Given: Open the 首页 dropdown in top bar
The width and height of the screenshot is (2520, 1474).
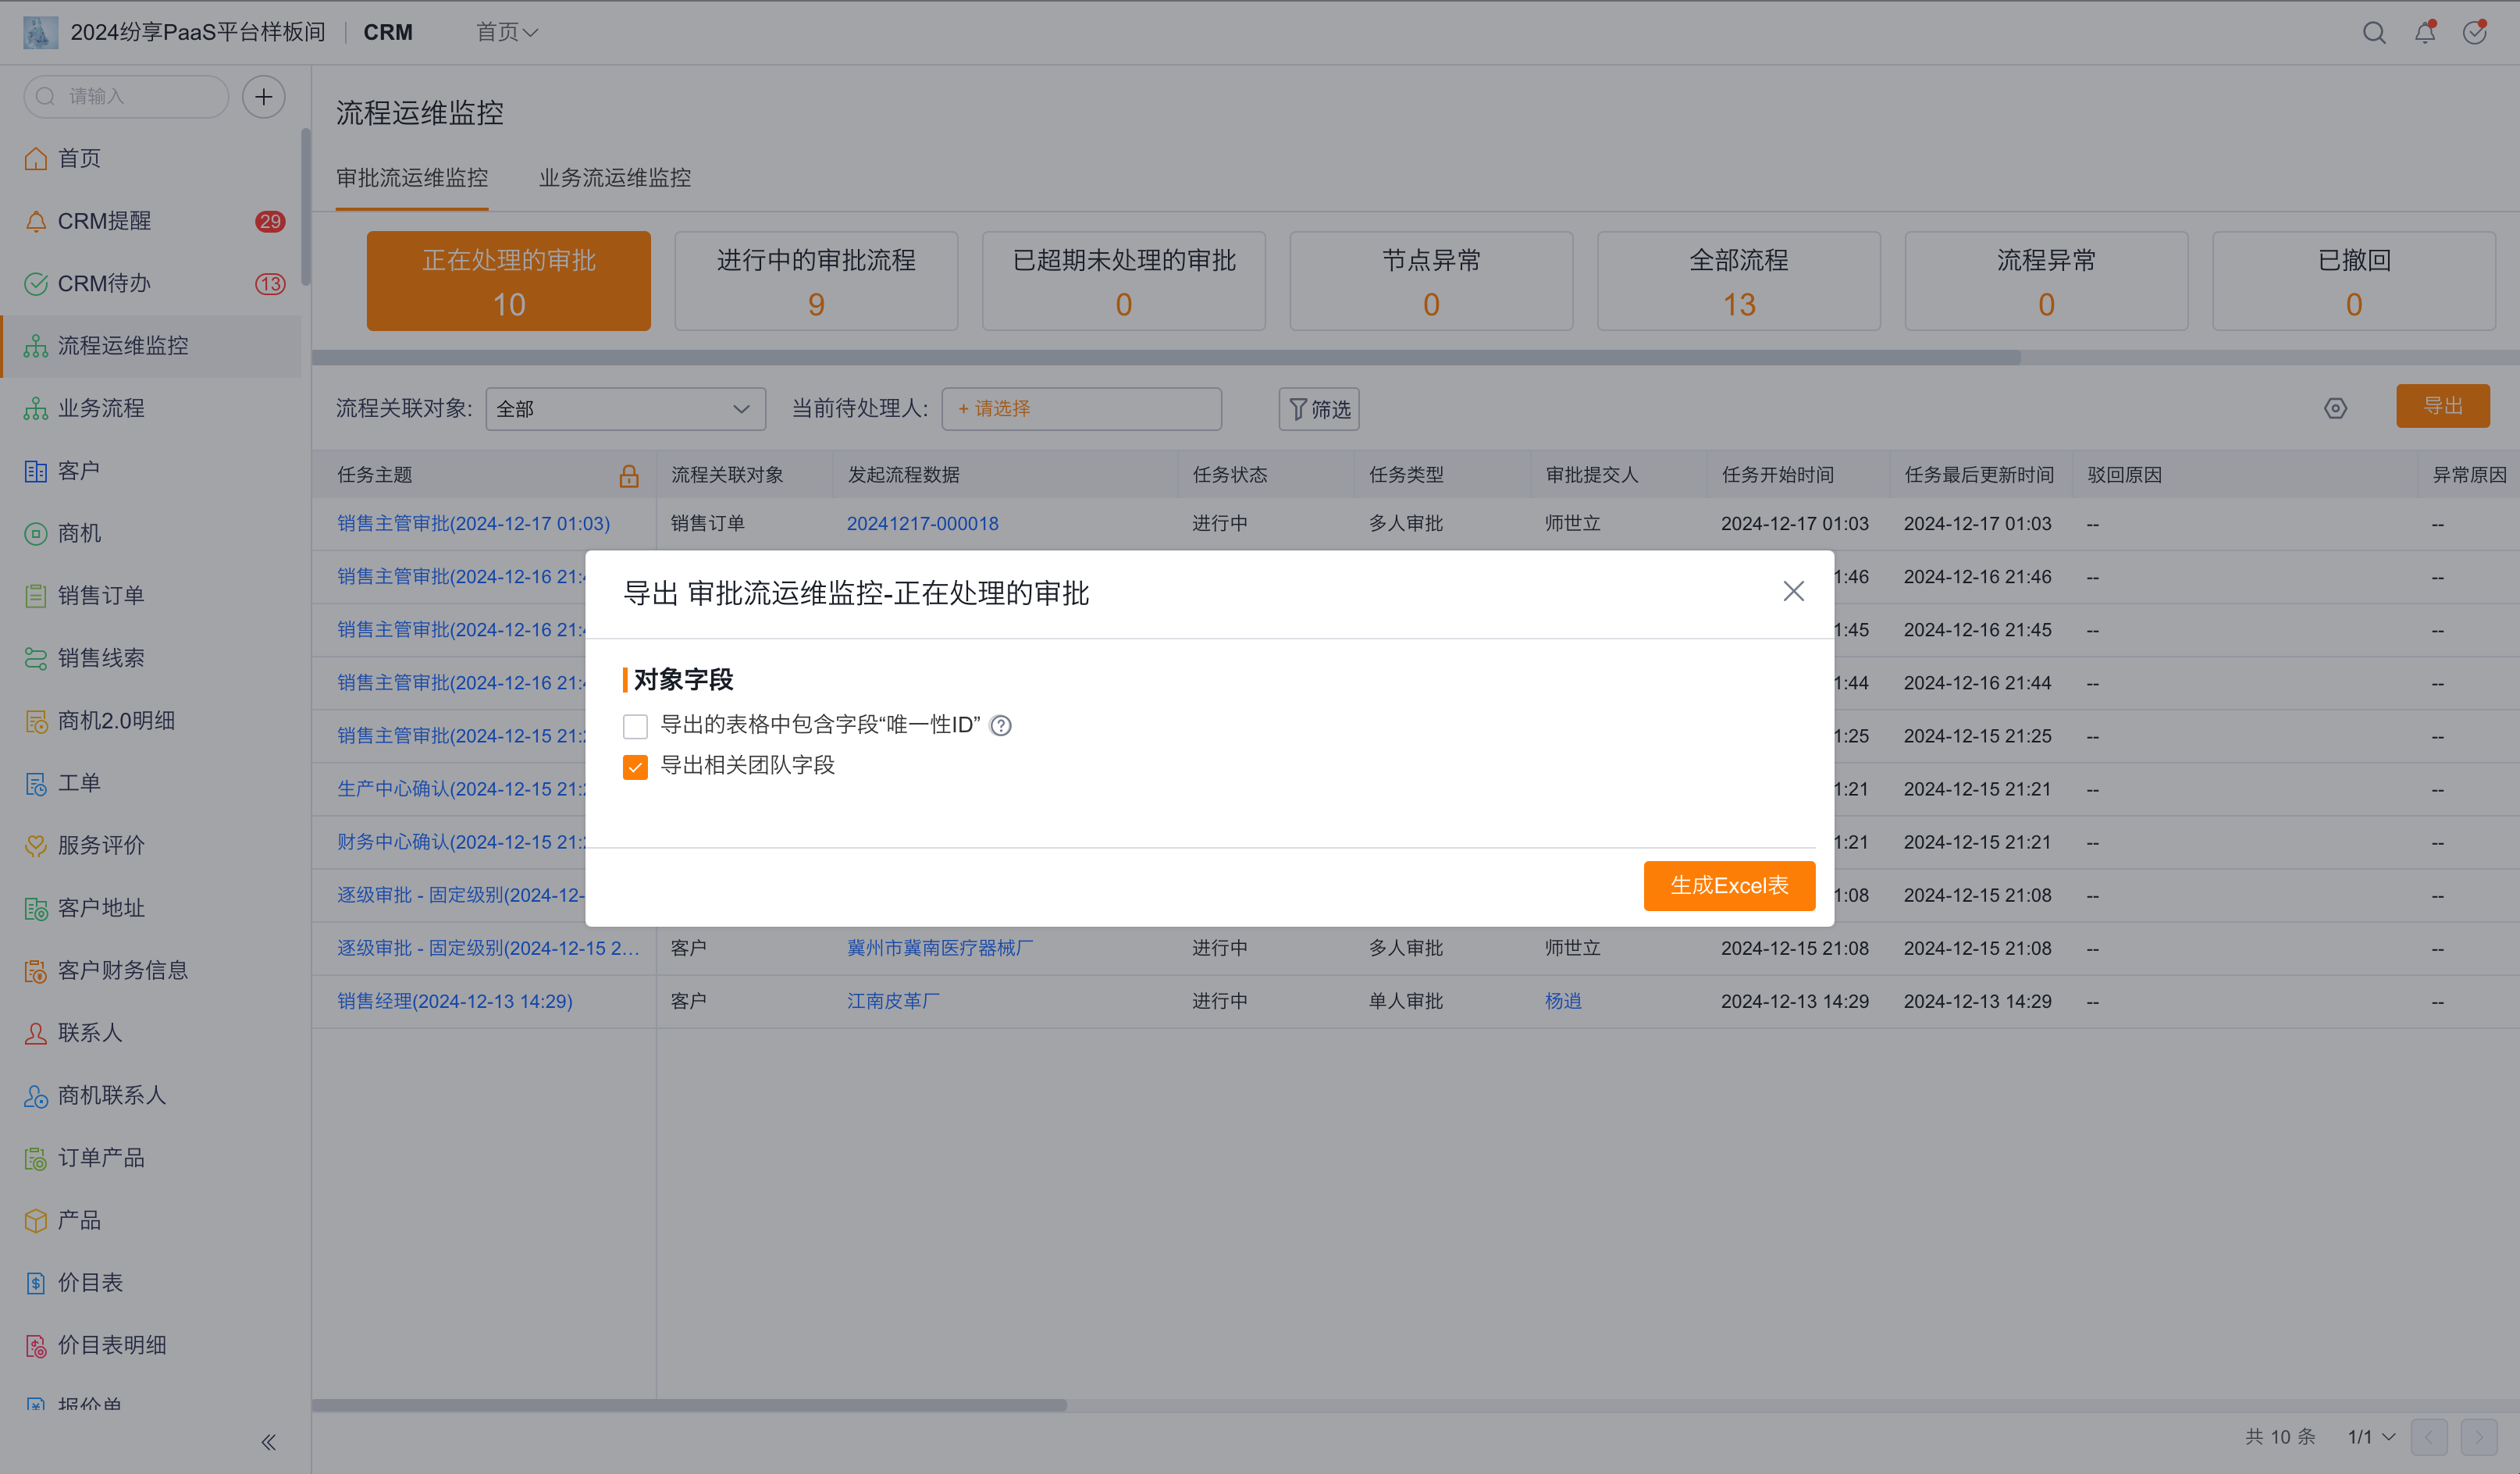Looking at the screenshot, I should tap(507, 33).
